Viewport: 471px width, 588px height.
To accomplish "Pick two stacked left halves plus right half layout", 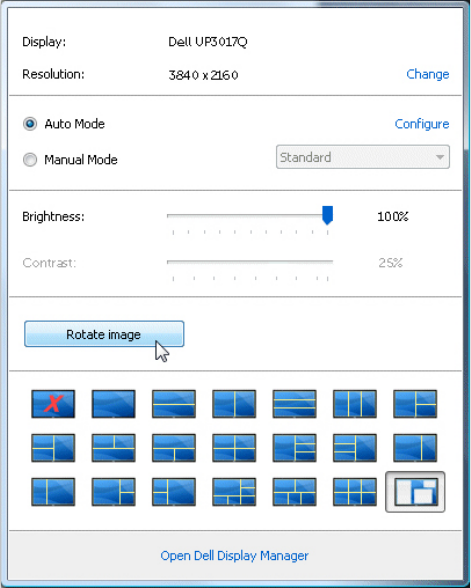I will (x=53, y=448).
